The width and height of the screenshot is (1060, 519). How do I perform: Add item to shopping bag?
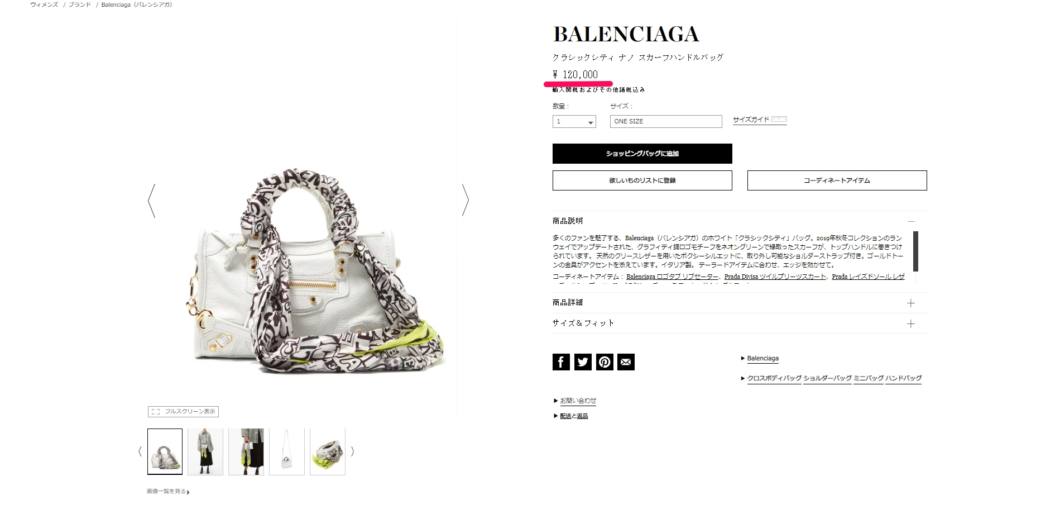(642, 153)
